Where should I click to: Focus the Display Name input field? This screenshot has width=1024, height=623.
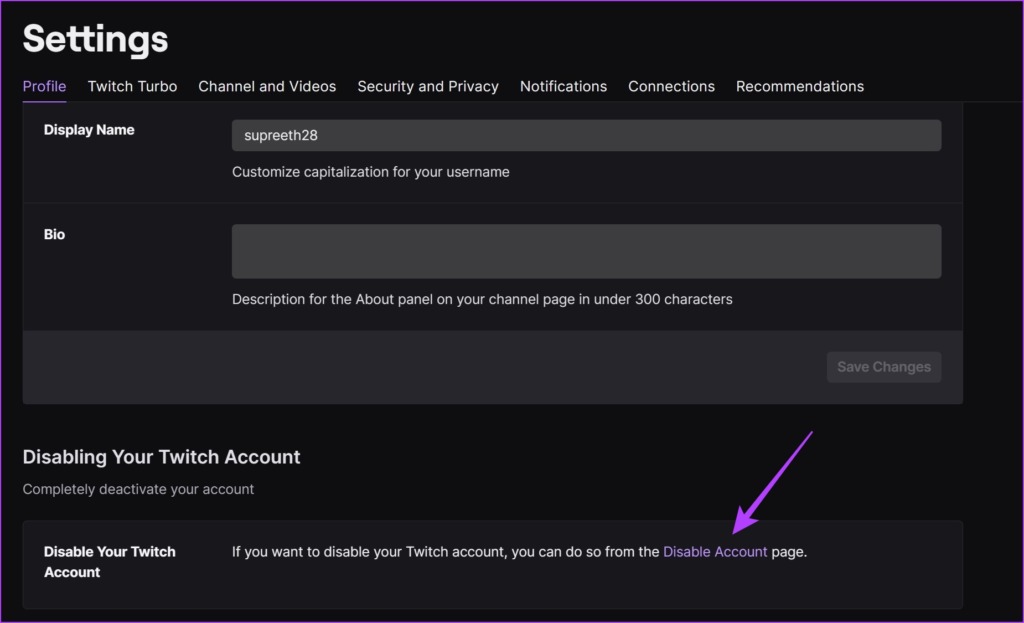click(x=586, y=135)
